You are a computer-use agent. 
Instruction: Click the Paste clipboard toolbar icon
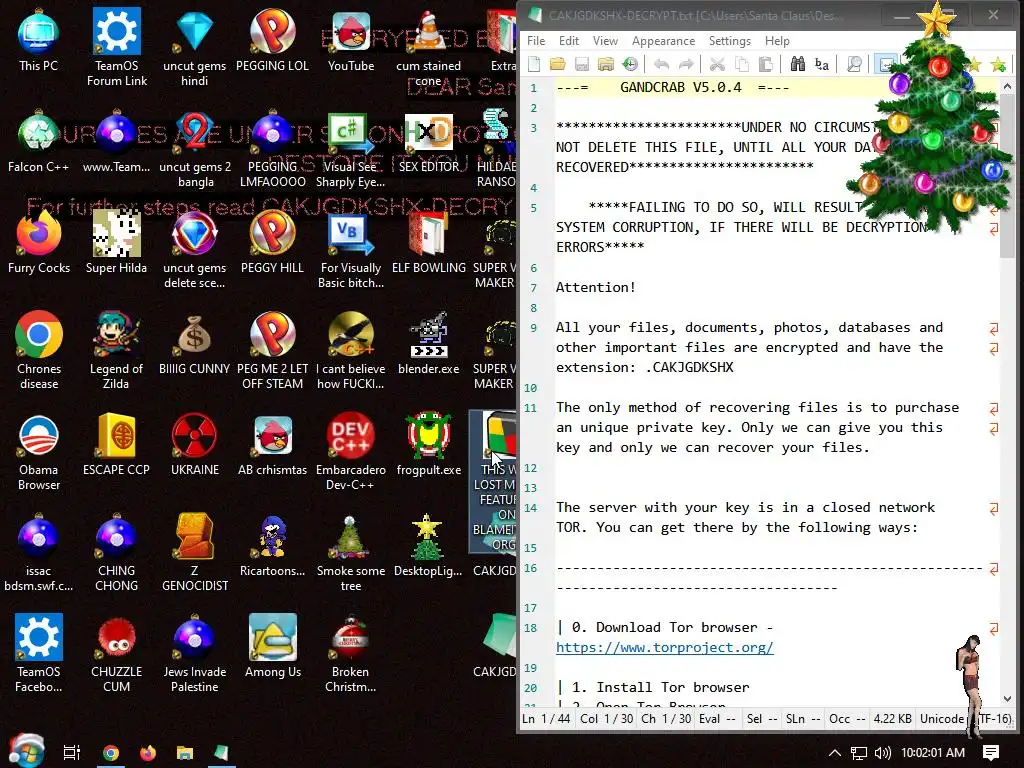point(765,64)
